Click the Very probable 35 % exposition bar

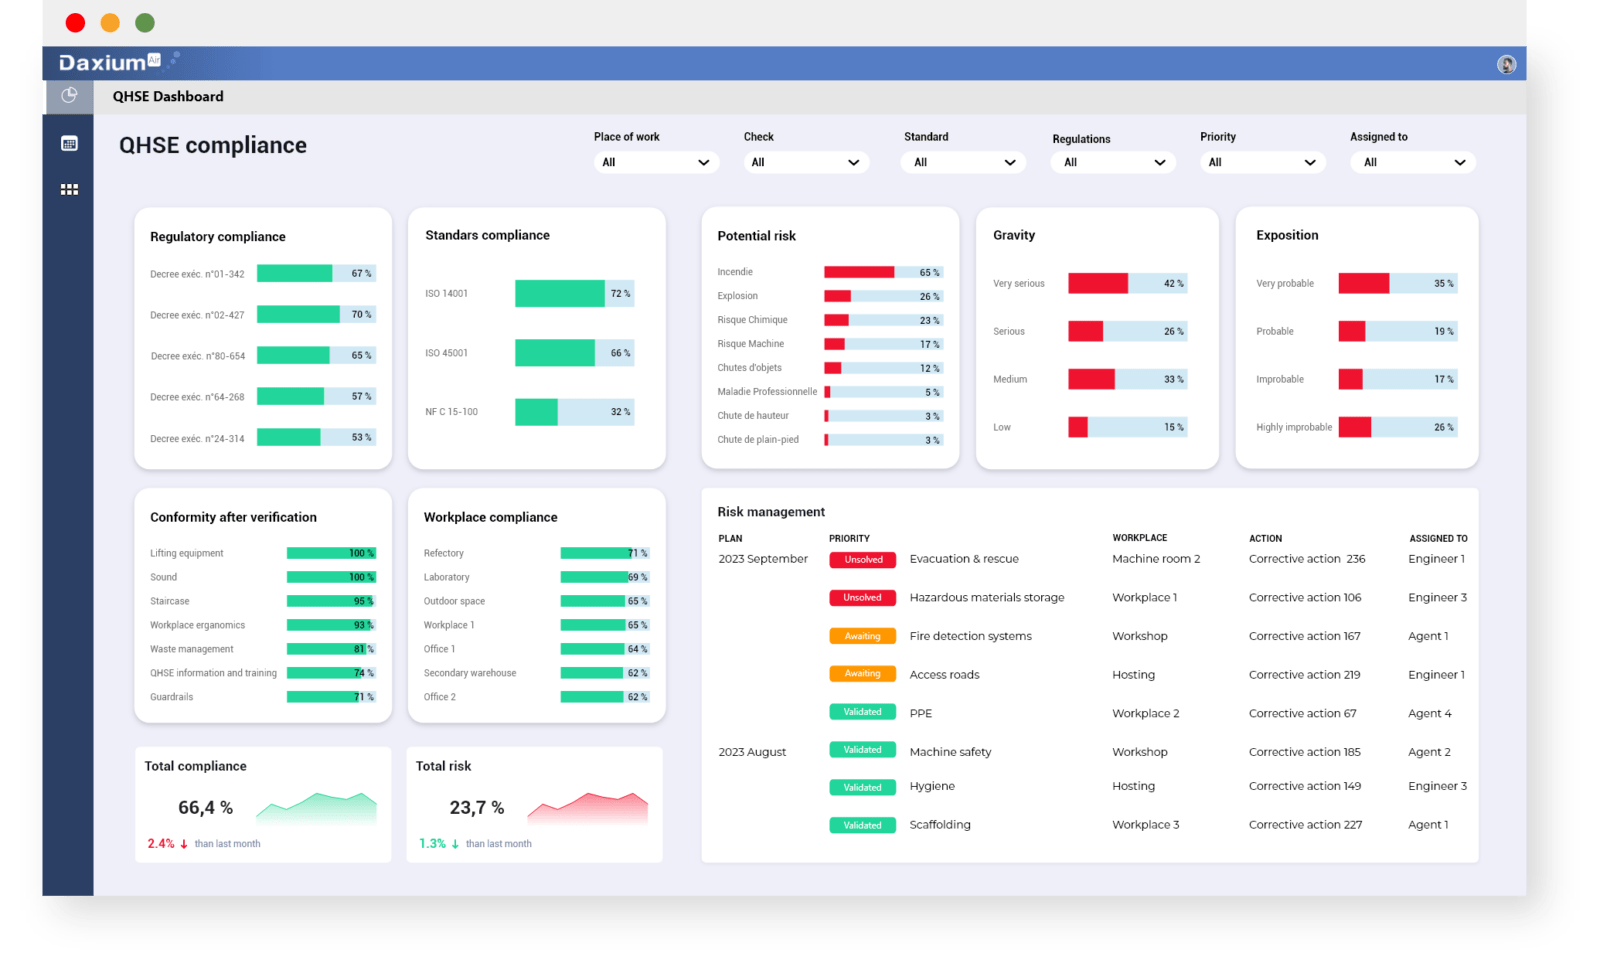1398,283
